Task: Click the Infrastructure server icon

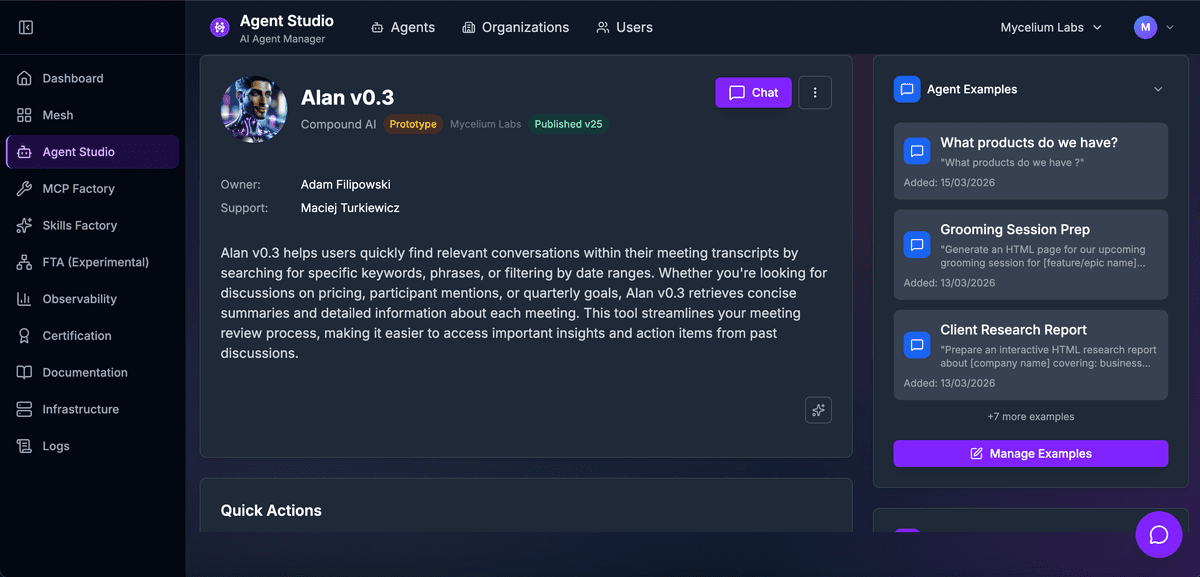Action: (24, 409)
